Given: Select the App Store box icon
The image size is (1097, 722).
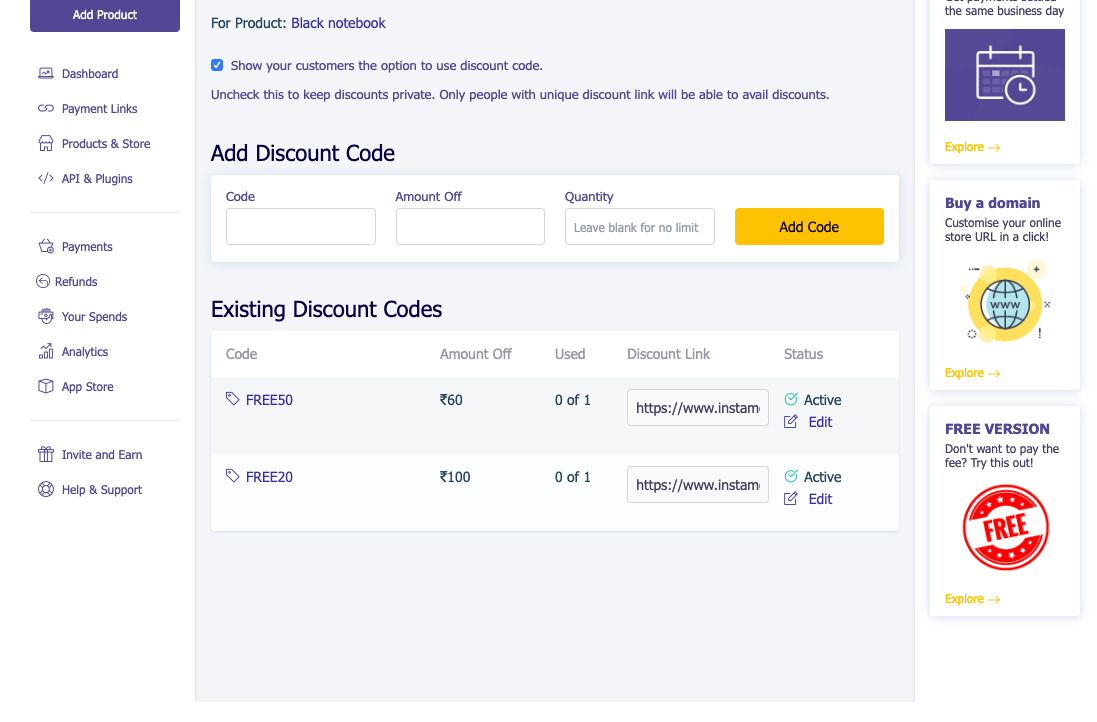Looking at the screenshot, I should point(45,386).
